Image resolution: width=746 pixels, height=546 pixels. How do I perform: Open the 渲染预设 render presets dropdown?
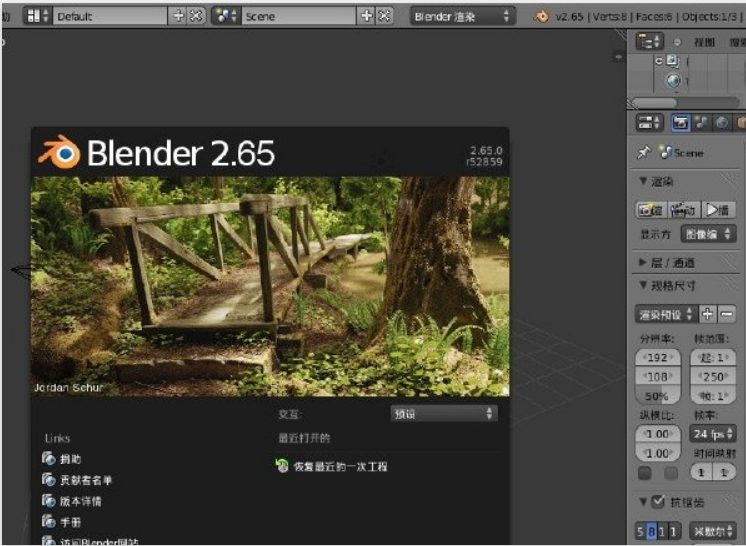point(666,314)
